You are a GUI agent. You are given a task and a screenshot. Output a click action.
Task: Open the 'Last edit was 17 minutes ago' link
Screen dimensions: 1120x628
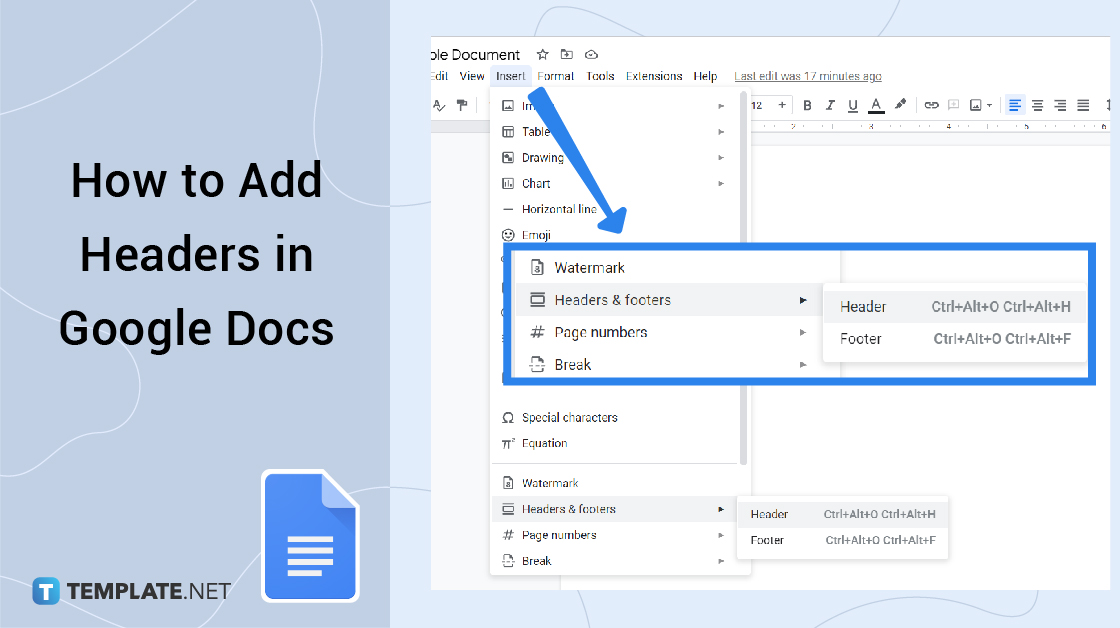tap(808, 76)
